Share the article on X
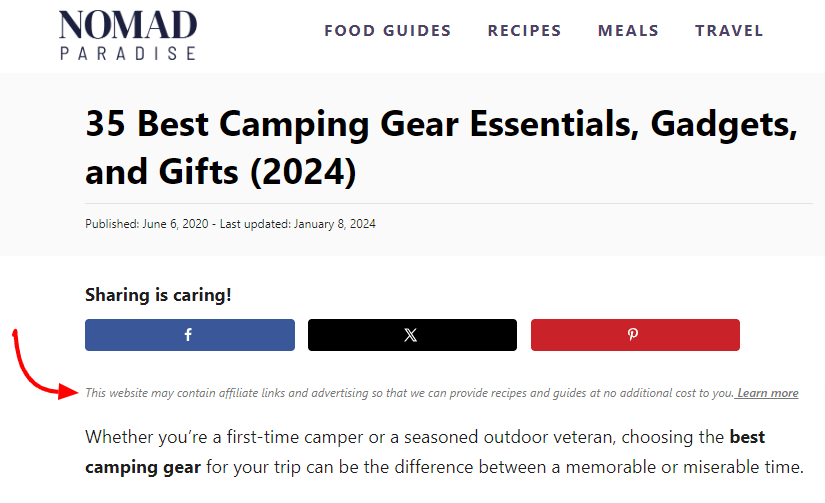825x503 pixels. (412, 335)
